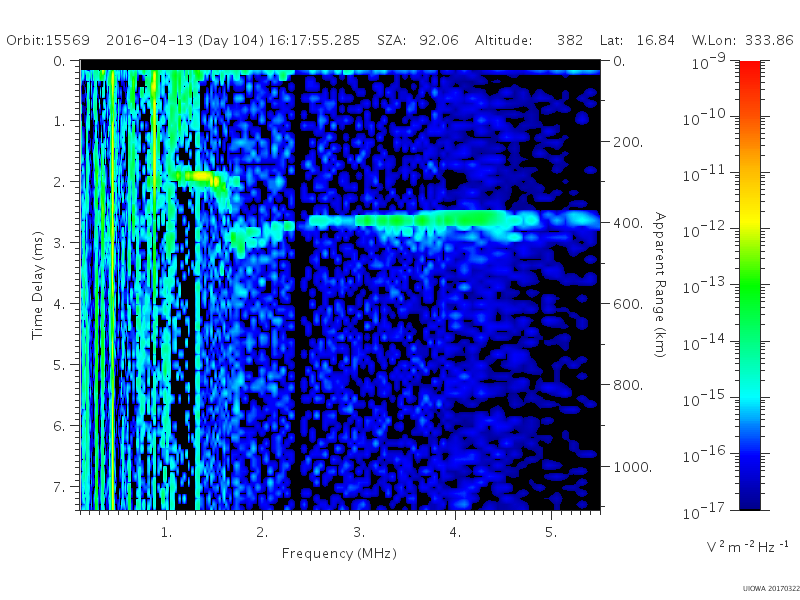Click the Altitude value 382
The height and width of the screenshot is (600, 800).
click(570, 40)
